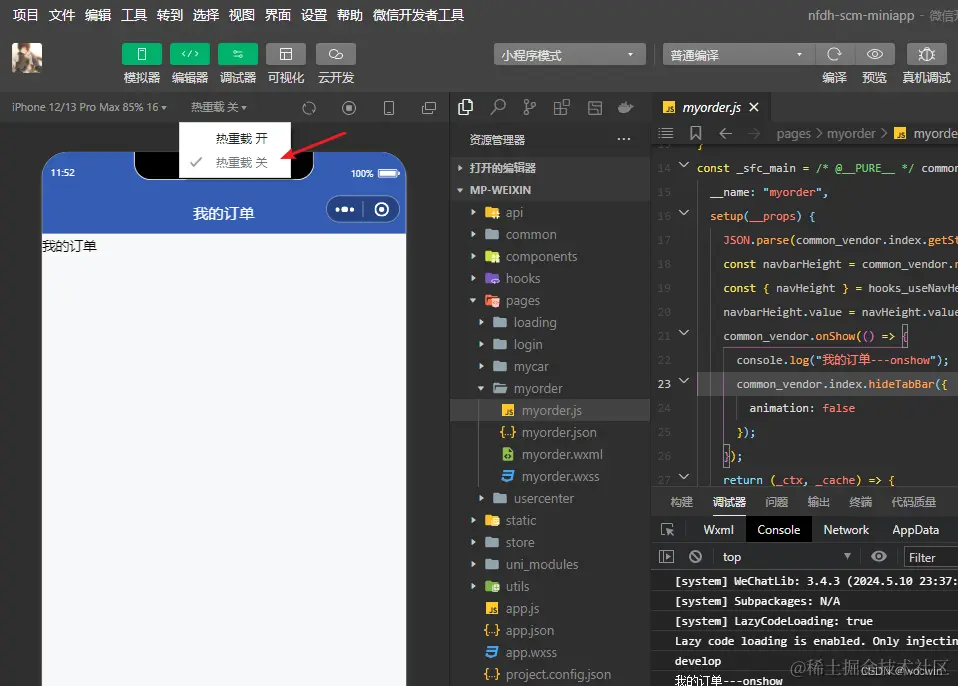Fold code at line 14 chevron
The image size is (958, 686).
pos(684,164)
